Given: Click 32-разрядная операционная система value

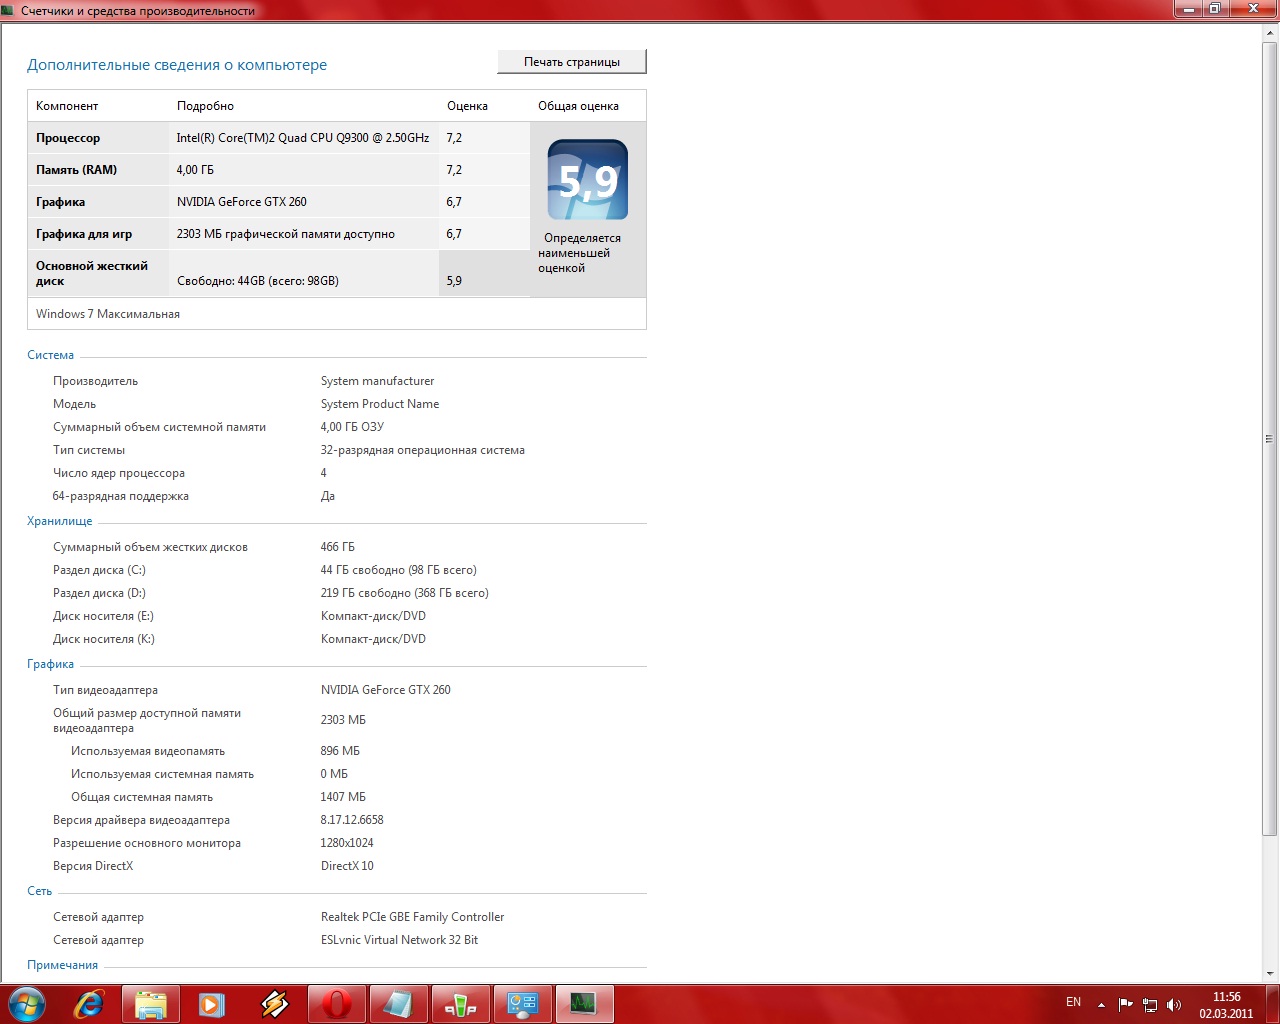Looking at the screenshot, I should pos(423,450).
